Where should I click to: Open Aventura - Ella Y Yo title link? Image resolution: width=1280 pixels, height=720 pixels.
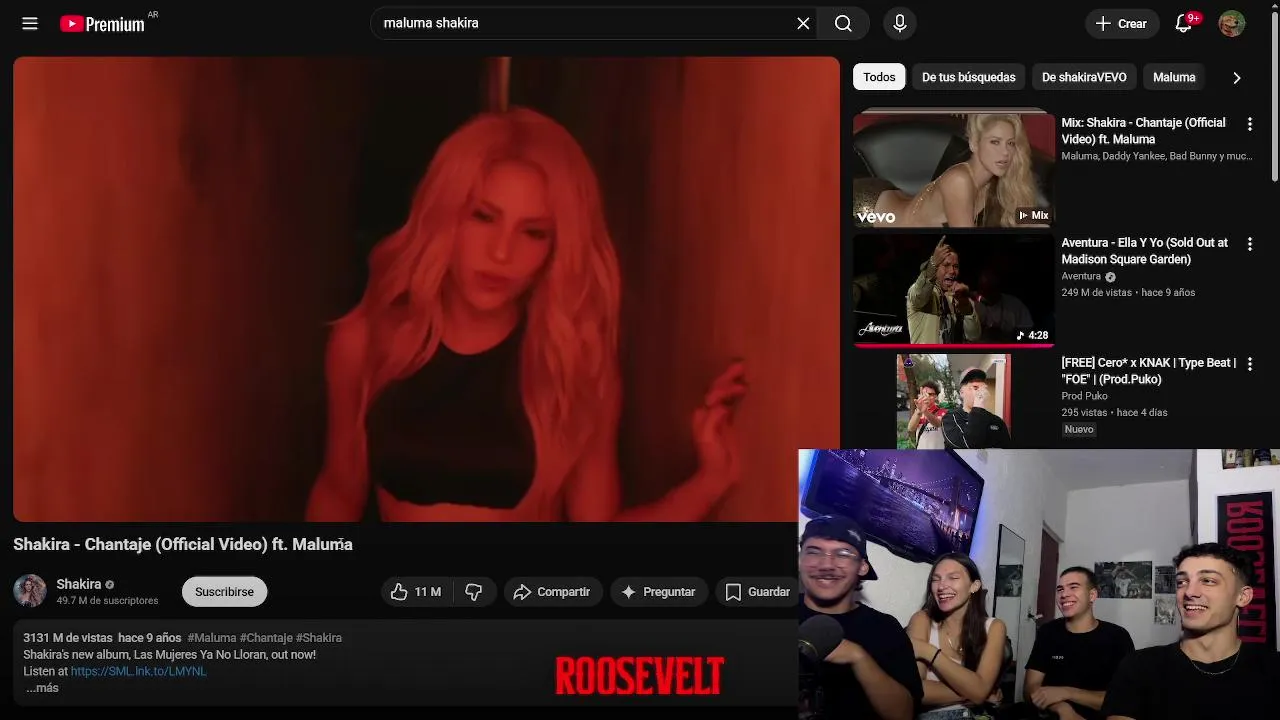[x=1144, y=251]
